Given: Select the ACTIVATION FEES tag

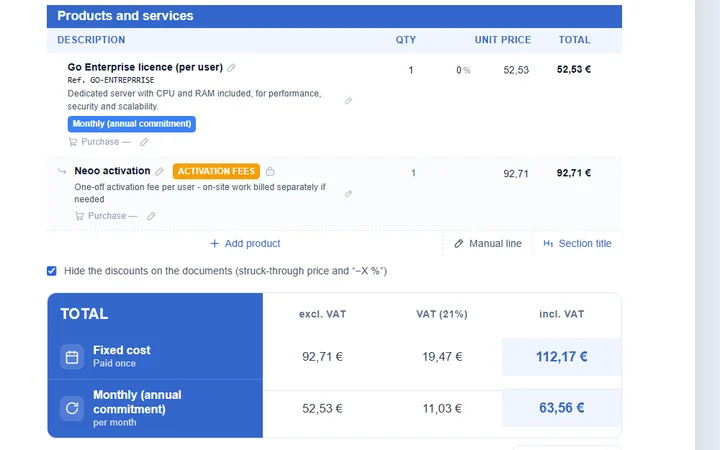Looking at the screenshot, I should [216, 171].
